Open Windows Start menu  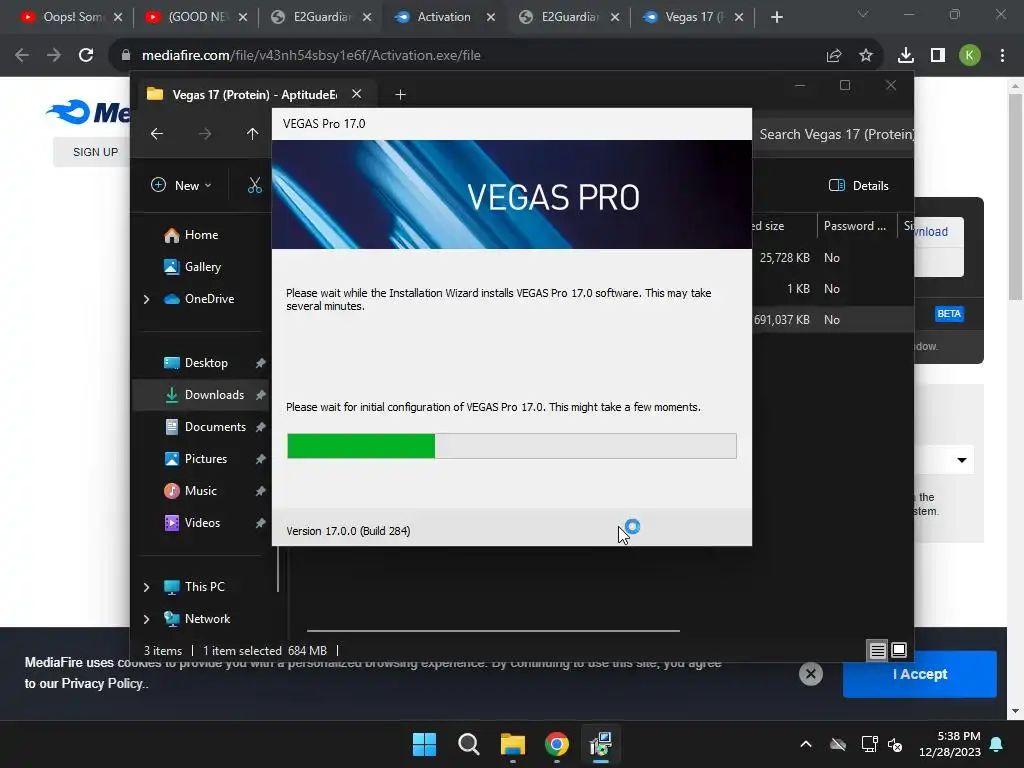click(424, 744)
